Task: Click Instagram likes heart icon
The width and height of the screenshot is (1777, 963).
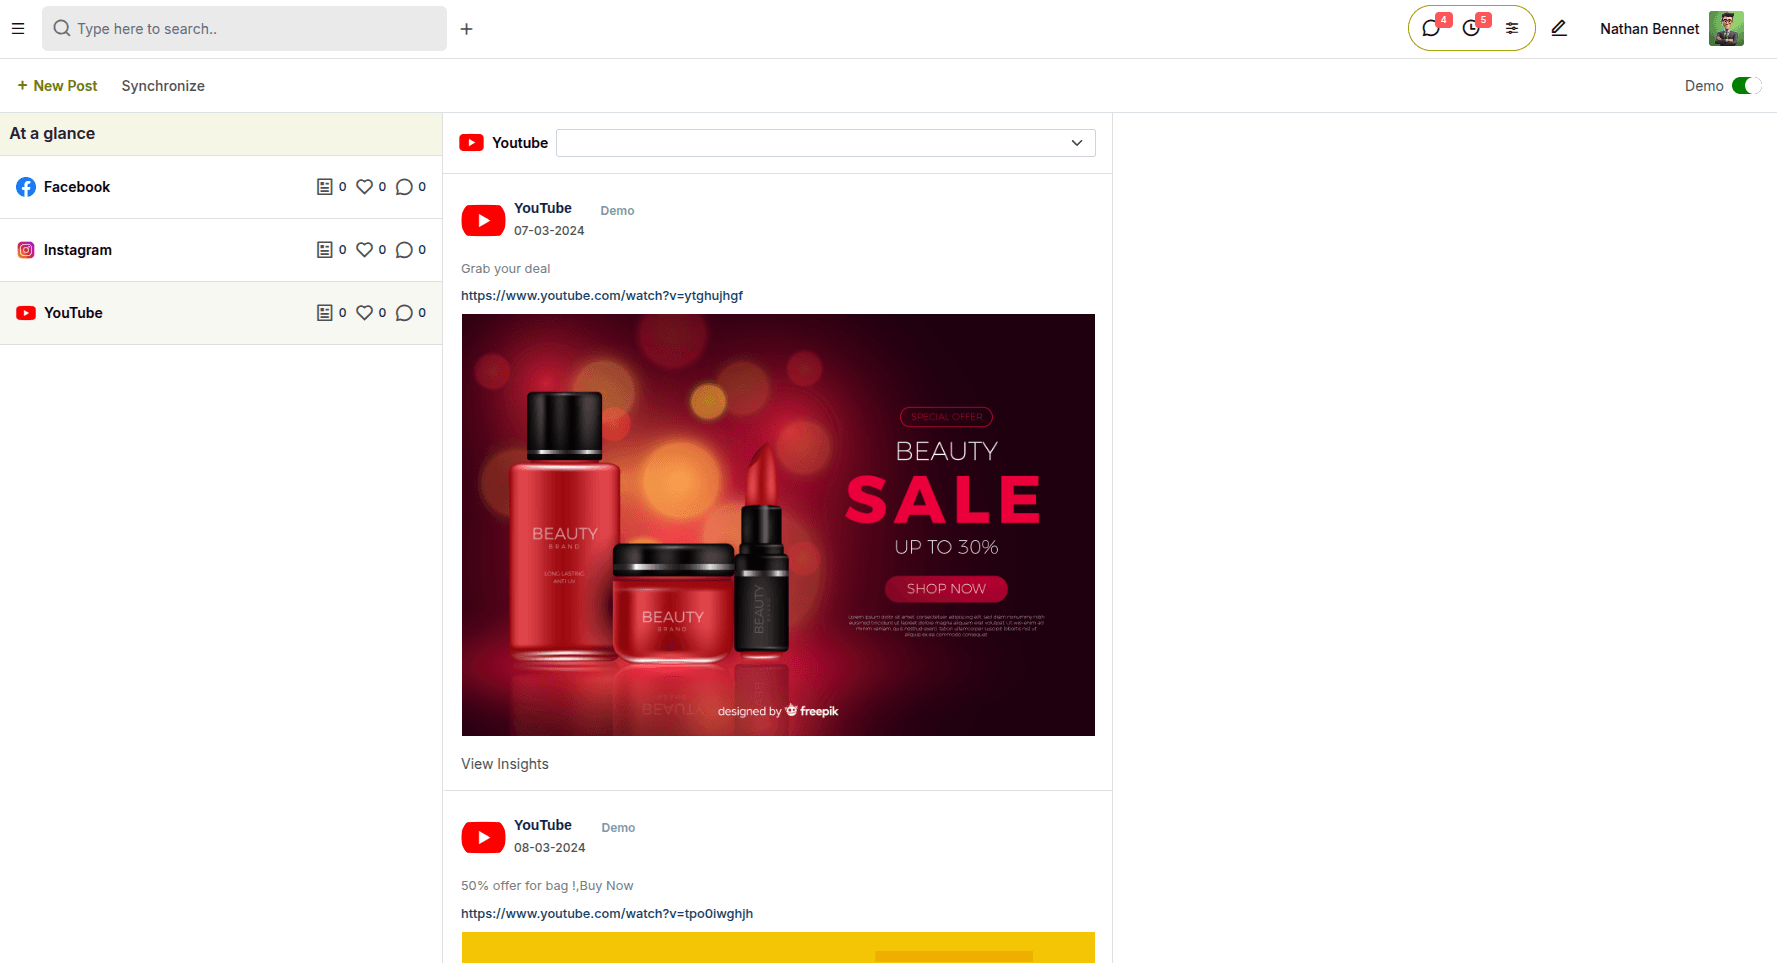Action: (x=364, y=250)
